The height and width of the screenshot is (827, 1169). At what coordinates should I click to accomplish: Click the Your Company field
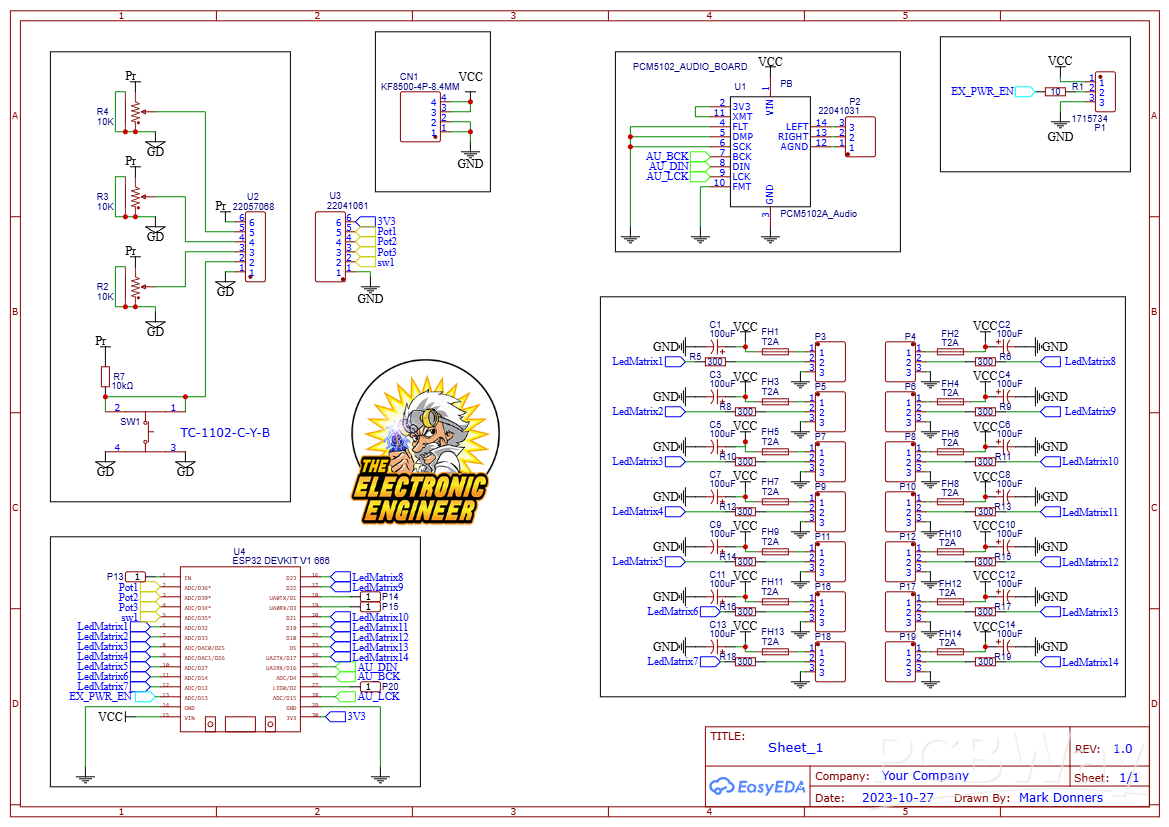pyautogui.click(x=925, y=776)
